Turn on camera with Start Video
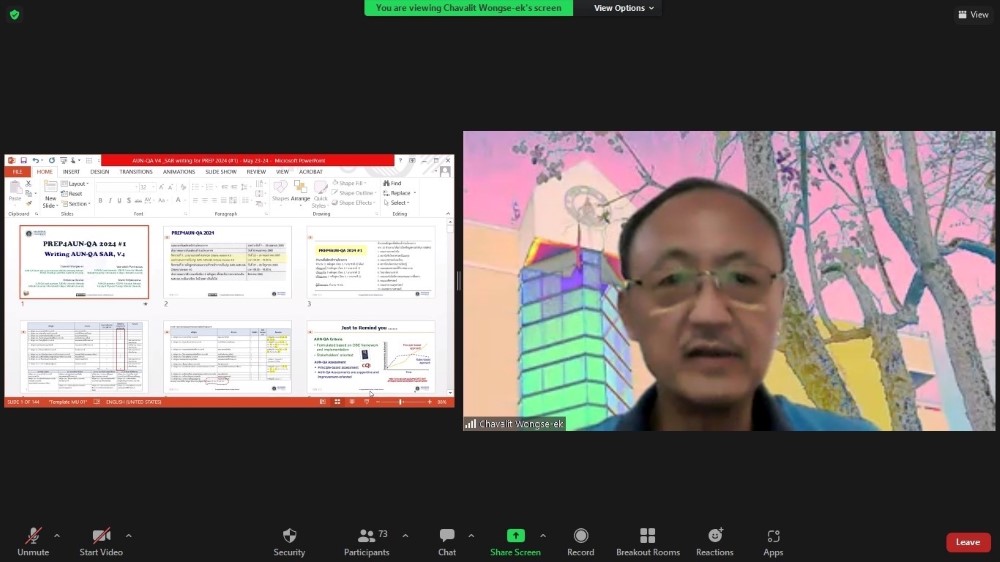This screenshot has height=562, width=1000. pyautogui.click(x=101, y=536)
